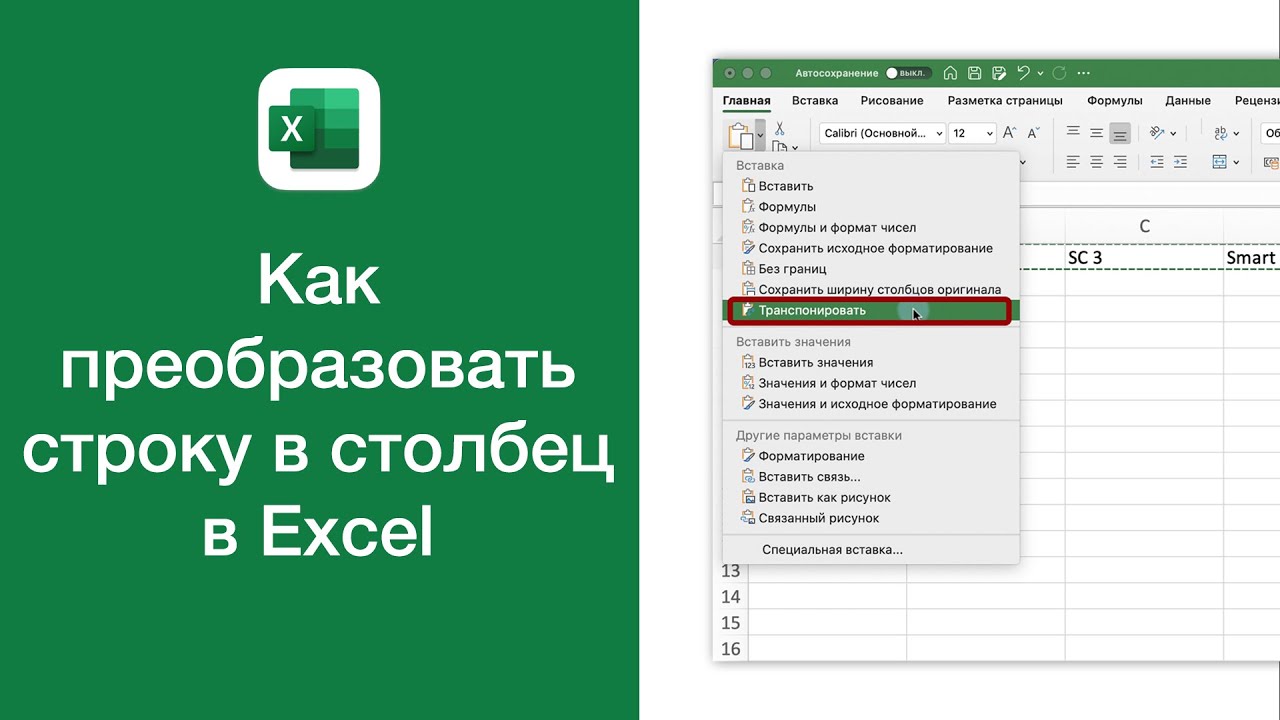Screen dimensions: 1280x720
Task: Collapse the Paste dropdown arrow button
Action: pos(760,135)
